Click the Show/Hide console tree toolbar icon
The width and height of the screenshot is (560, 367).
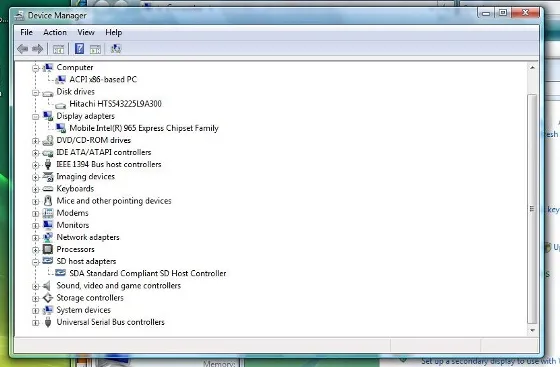pyautogui.click(x=59, y=49)
